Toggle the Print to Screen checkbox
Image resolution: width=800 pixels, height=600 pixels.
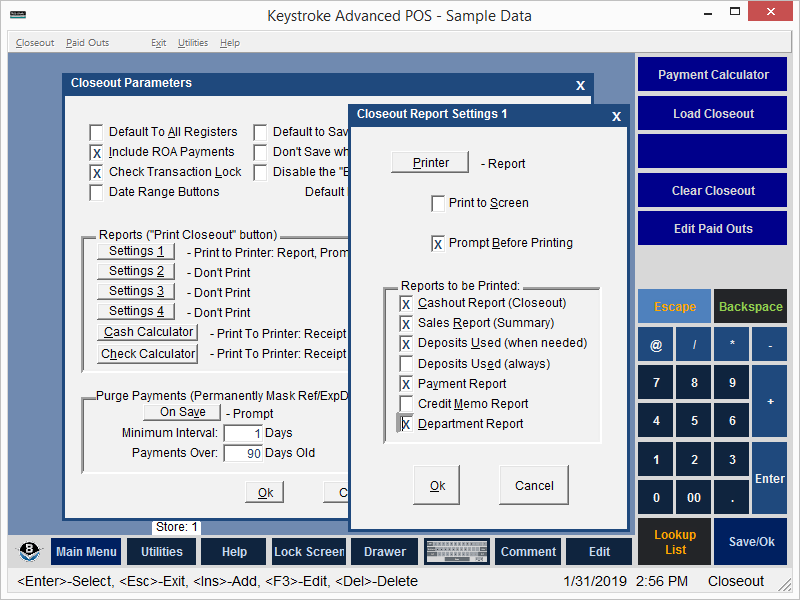click(438, 204)
